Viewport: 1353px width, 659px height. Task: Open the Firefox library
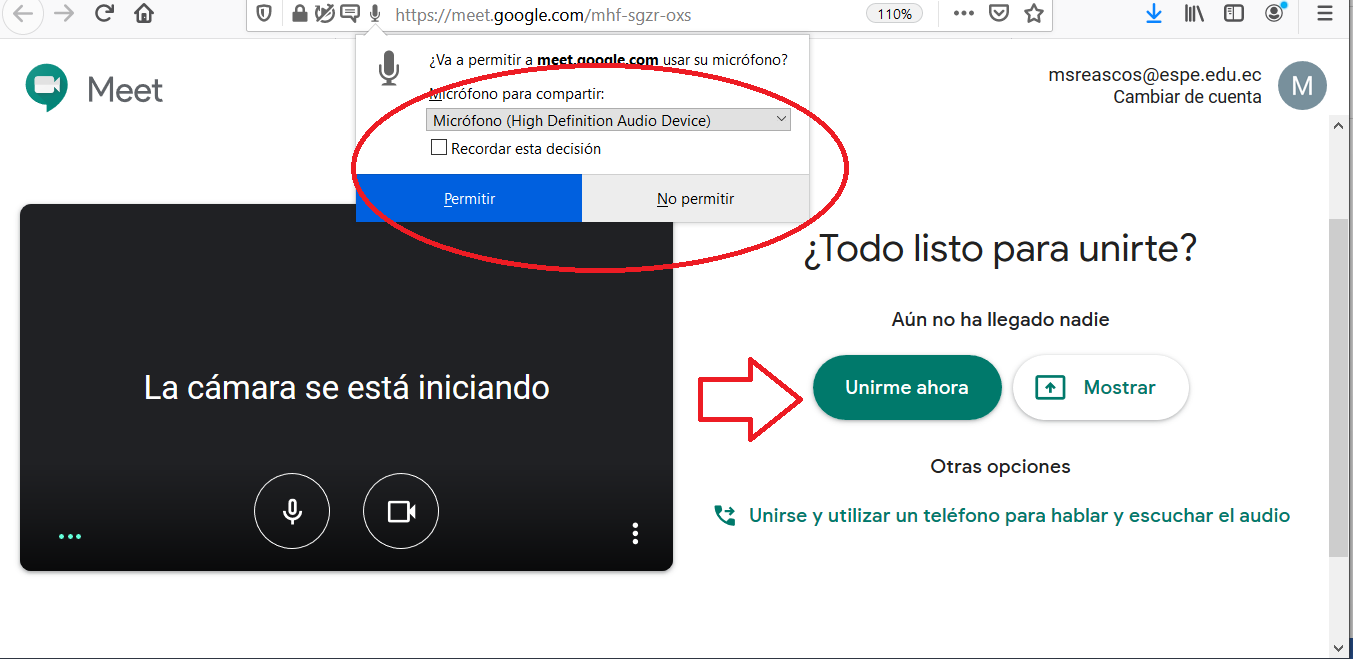(x=1194, y=14)
